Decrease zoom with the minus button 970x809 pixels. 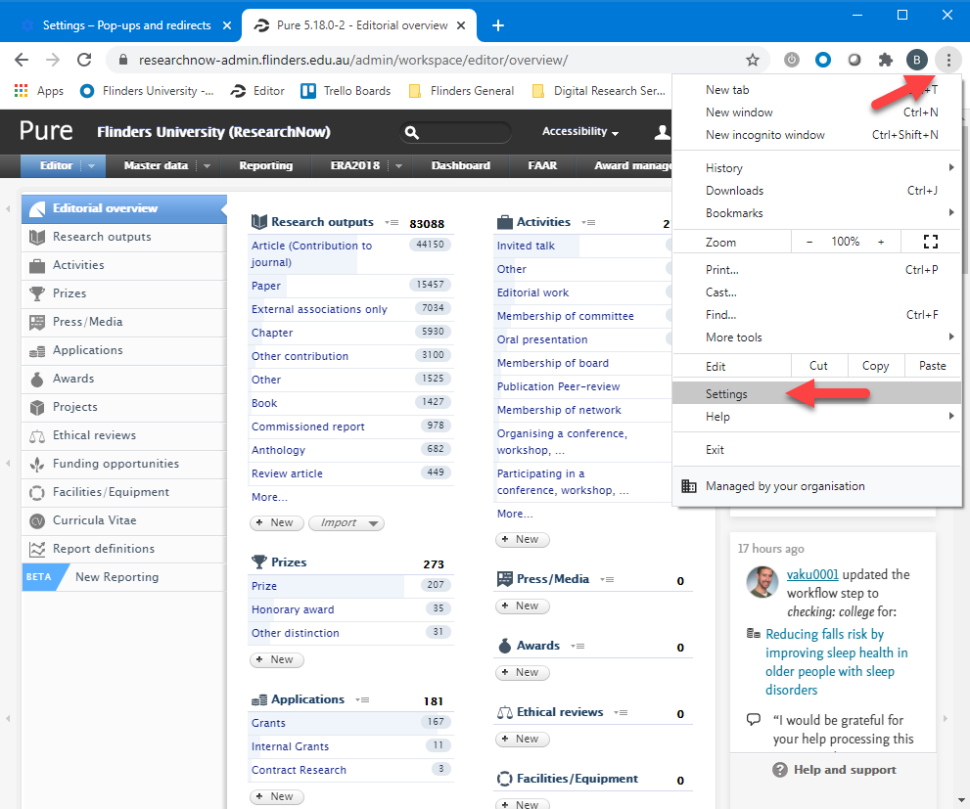[809, 242]
